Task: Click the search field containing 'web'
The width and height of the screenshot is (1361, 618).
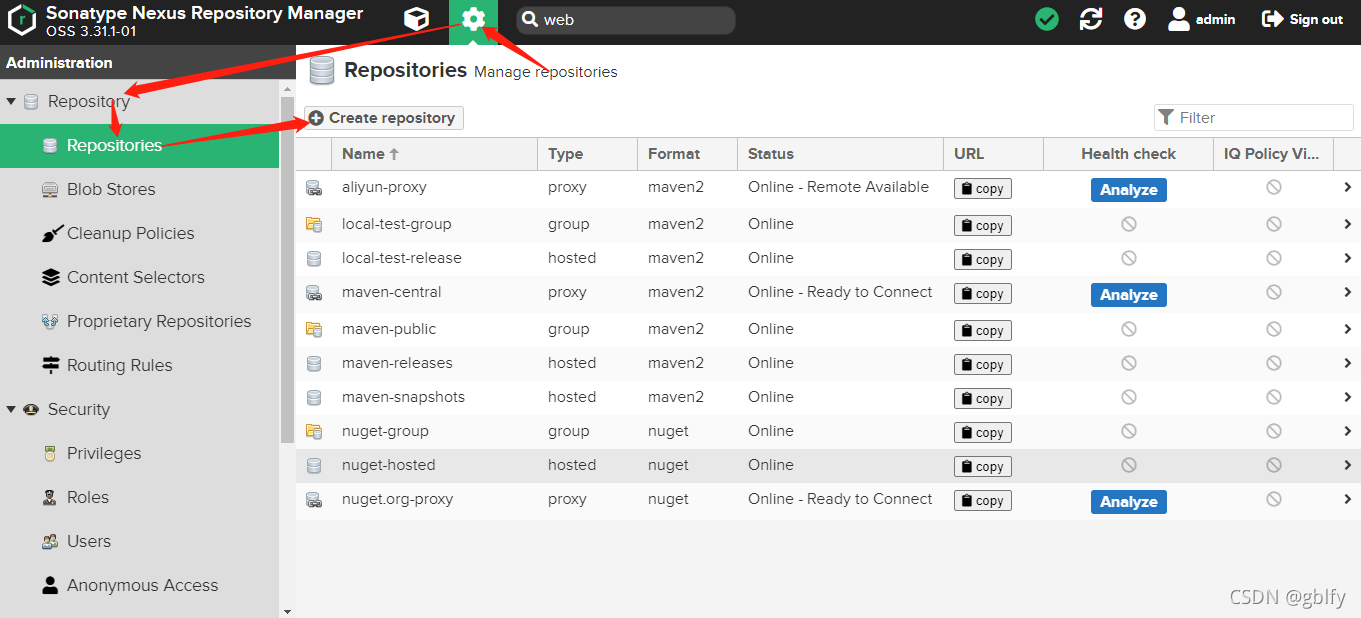Action: pyautogui.click(x=626, y=20)
